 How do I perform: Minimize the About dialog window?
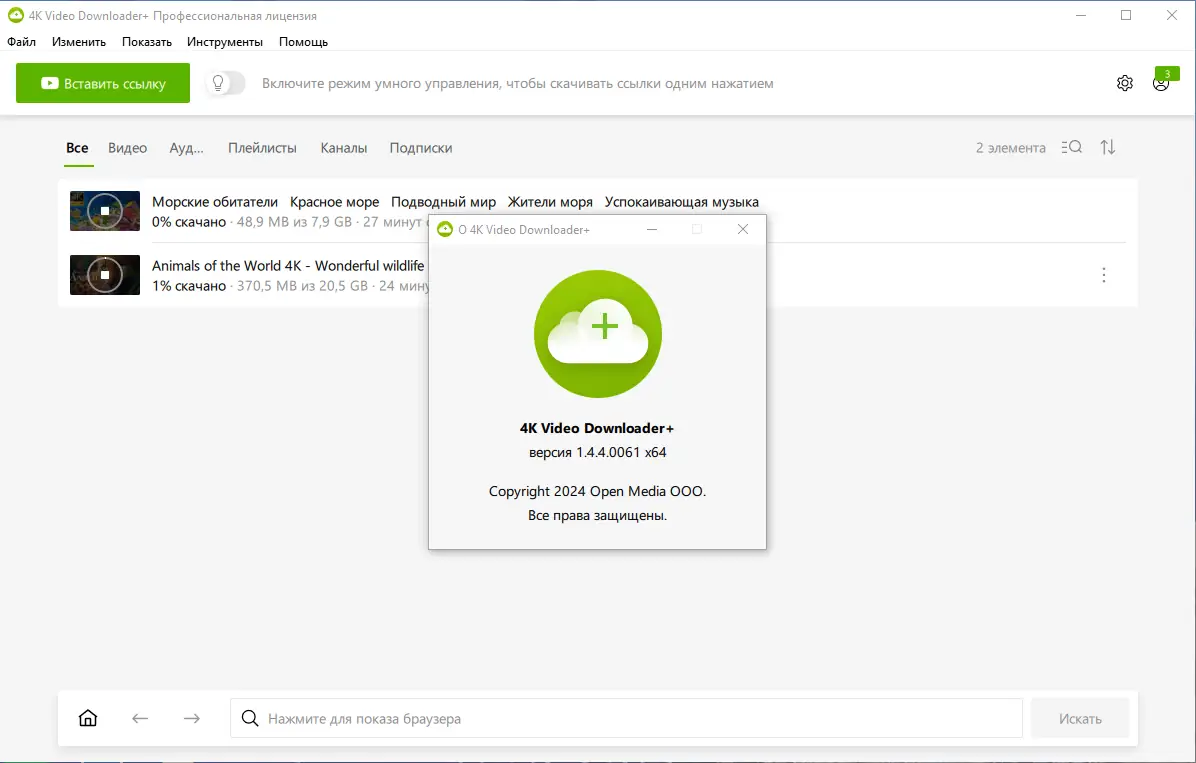651,229
